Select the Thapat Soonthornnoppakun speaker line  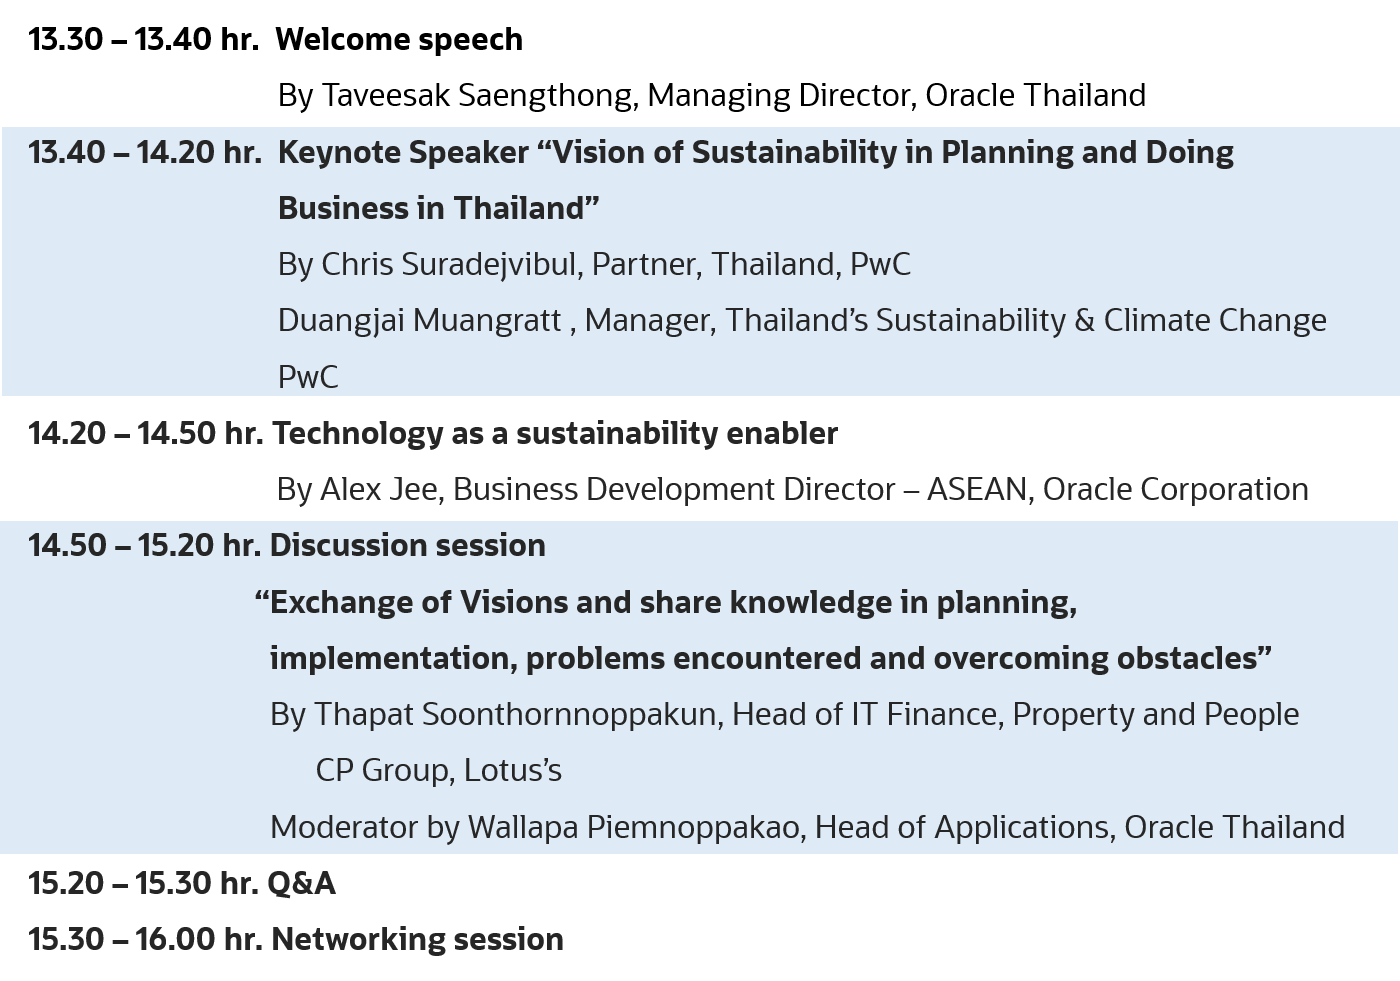pos(784,715)
